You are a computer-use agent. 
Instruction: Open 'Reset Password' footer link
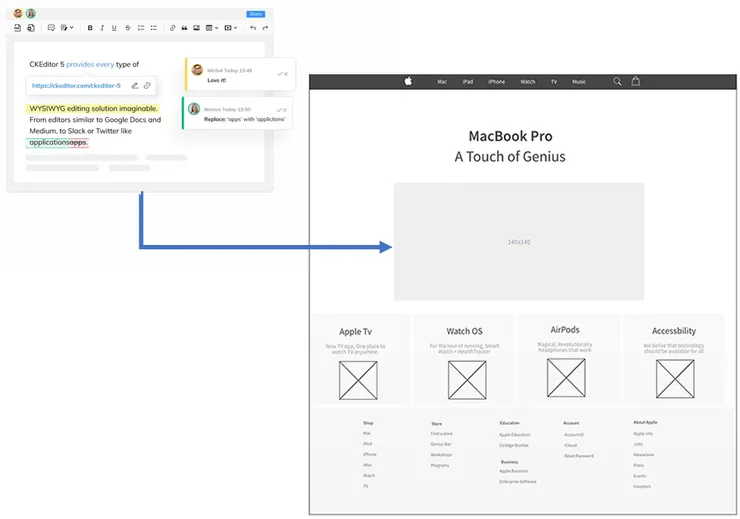tap(579, 456)
